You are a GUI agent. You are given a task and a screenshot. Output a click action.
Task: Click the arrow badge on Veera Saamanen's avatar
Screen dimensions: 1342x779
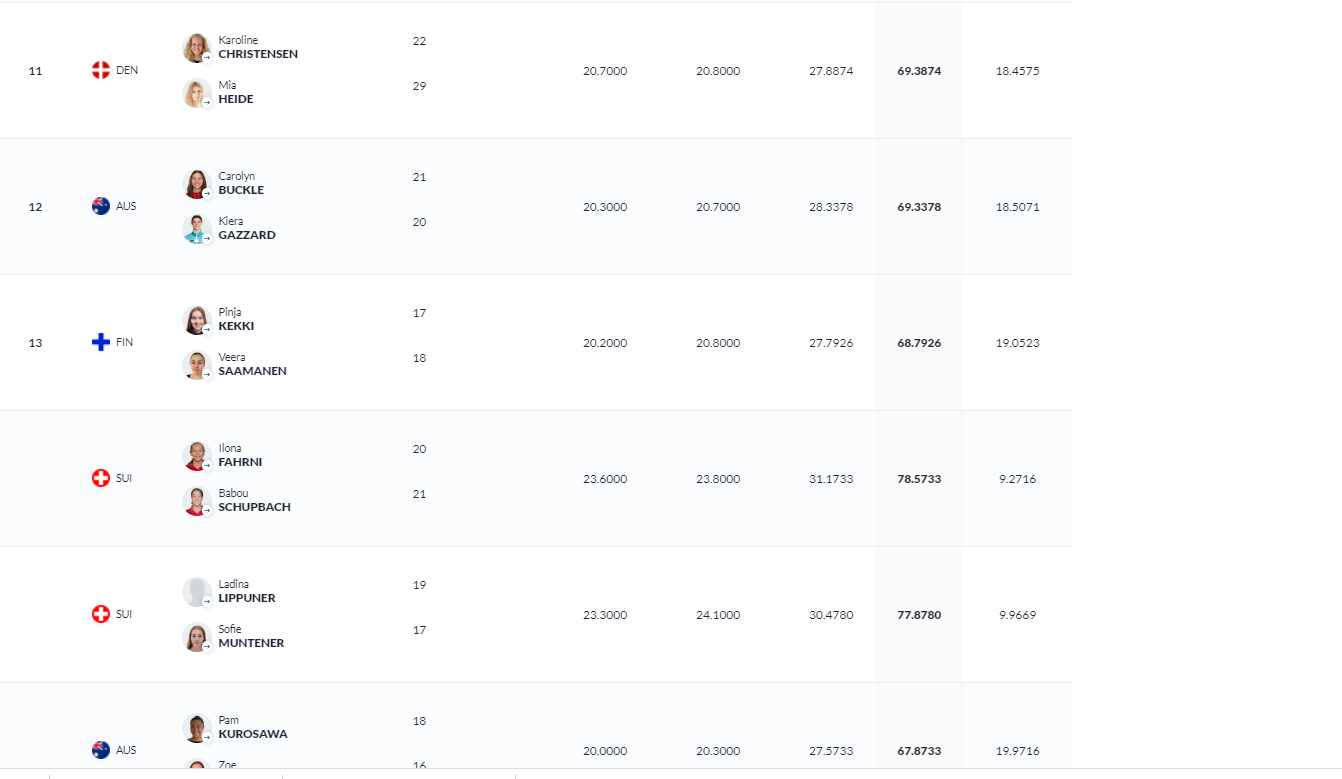(x=207, y=374)
